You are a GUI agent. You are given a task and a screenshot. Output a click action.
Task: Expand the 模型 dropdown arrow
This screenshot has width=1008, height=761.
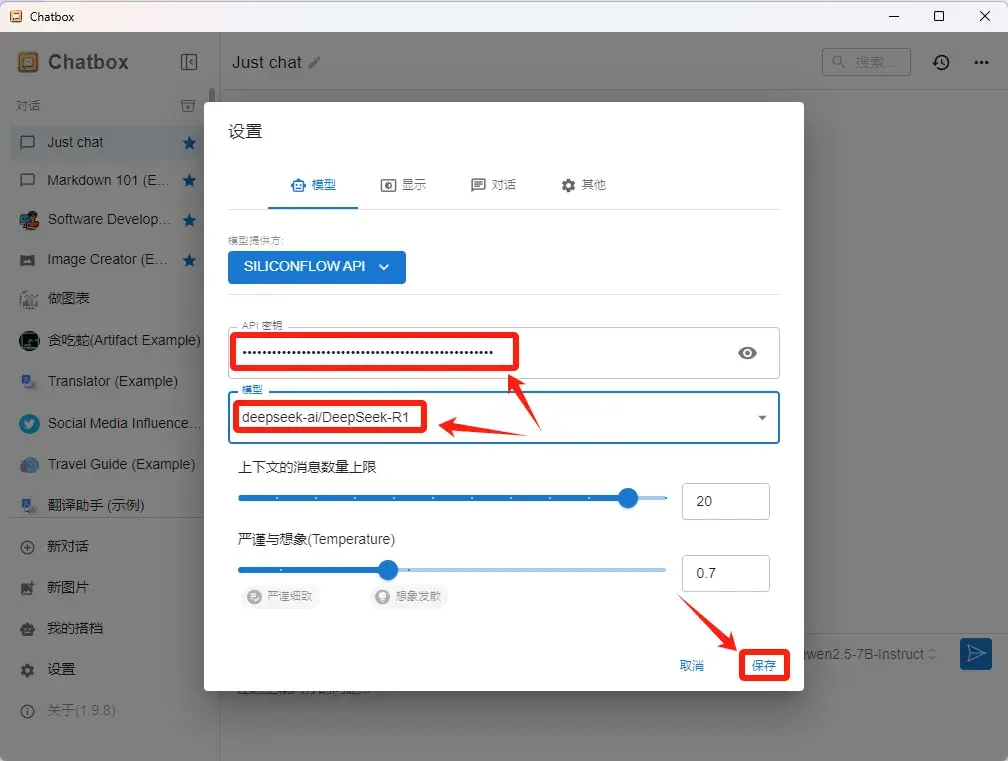(x=762, y=418)
